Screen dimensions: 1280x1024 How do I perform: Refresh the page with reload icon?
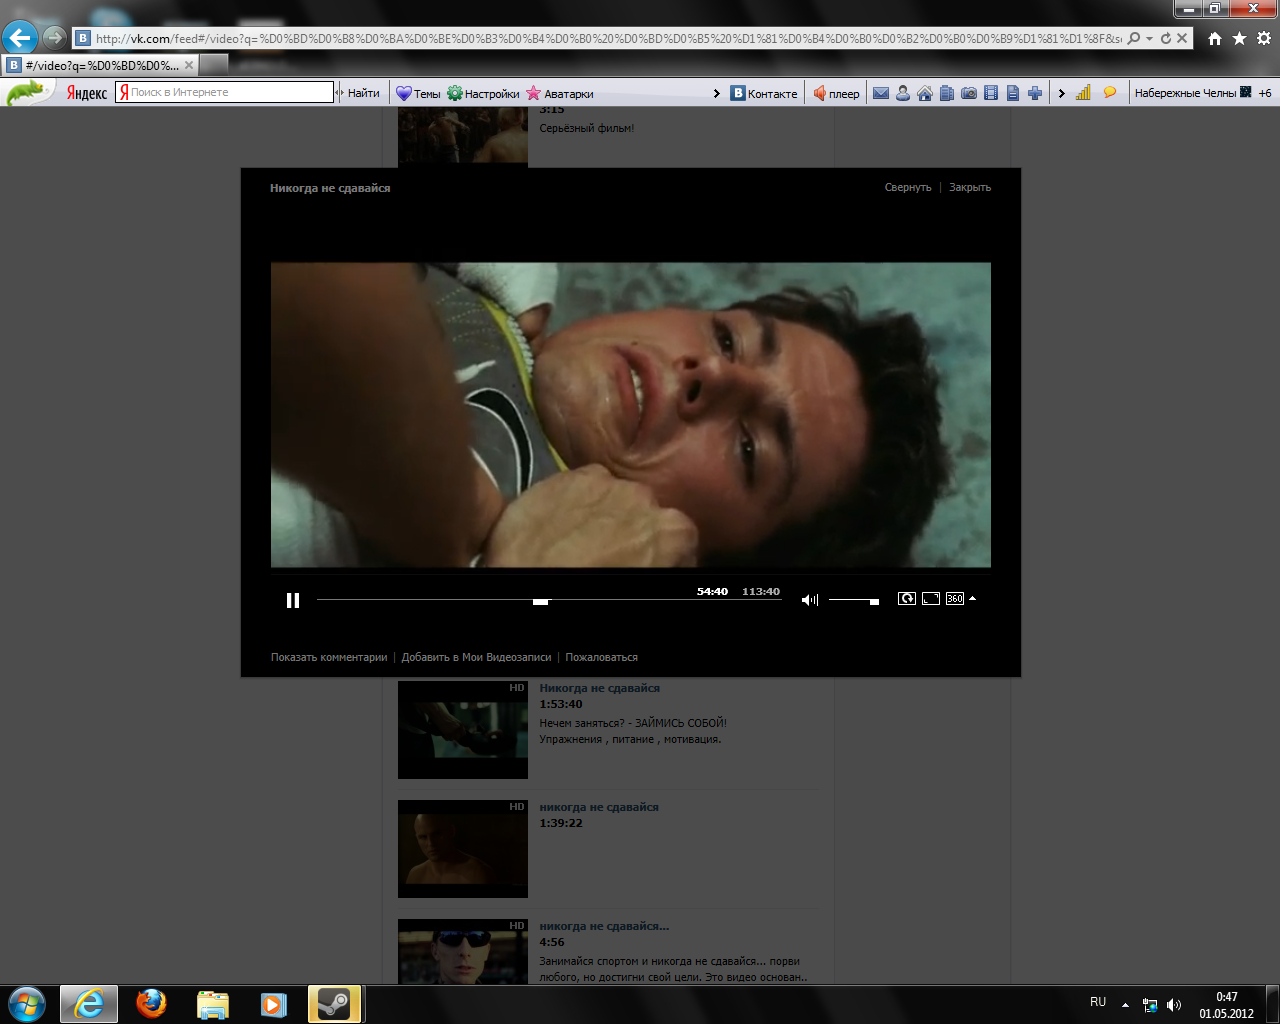coord(1166,38)
